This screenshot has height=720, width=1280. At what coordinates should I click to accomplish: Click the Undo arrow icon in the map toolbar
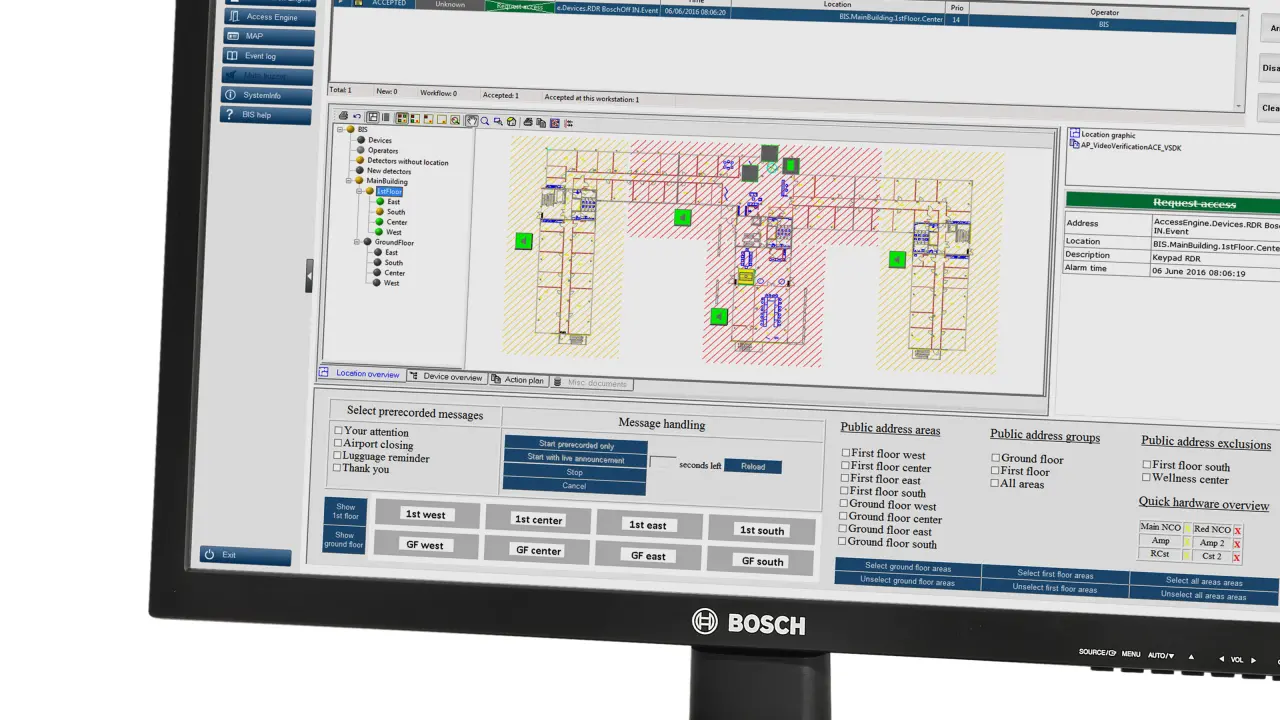coord(357,117)
